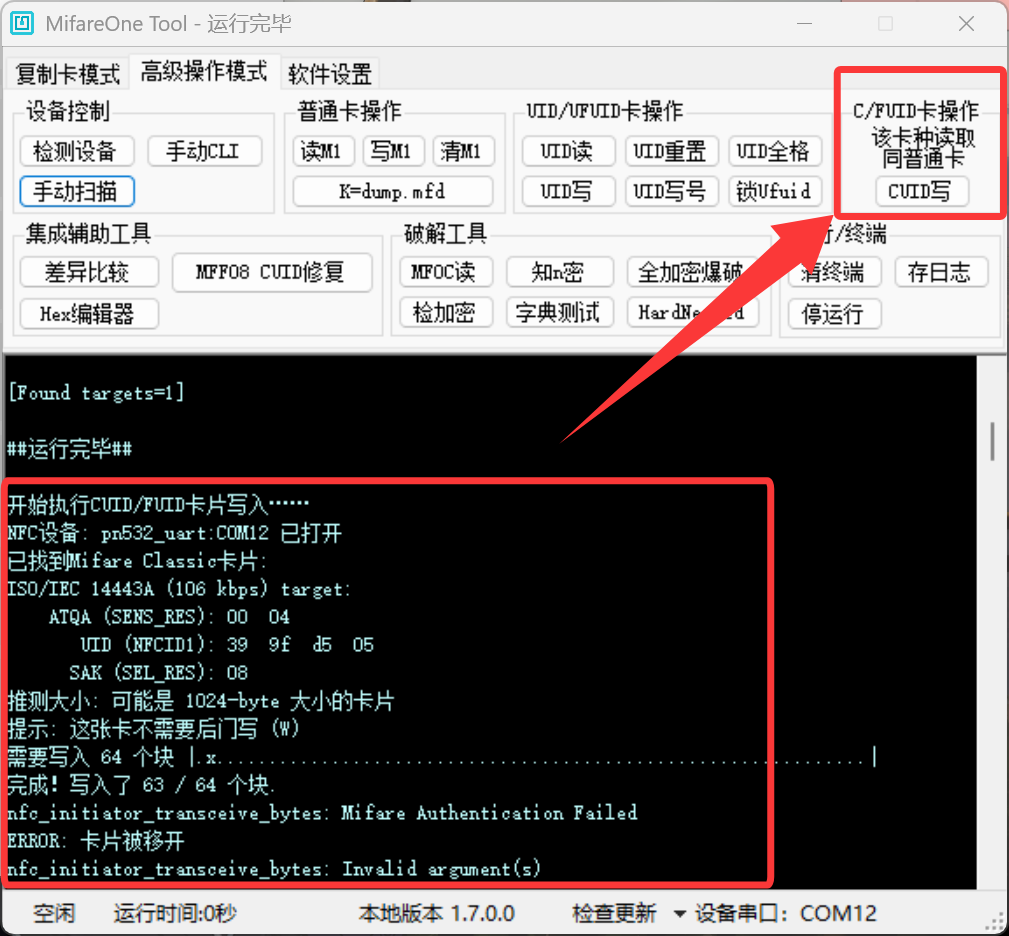Open 手动CLI command line

(x=205, y=152)
